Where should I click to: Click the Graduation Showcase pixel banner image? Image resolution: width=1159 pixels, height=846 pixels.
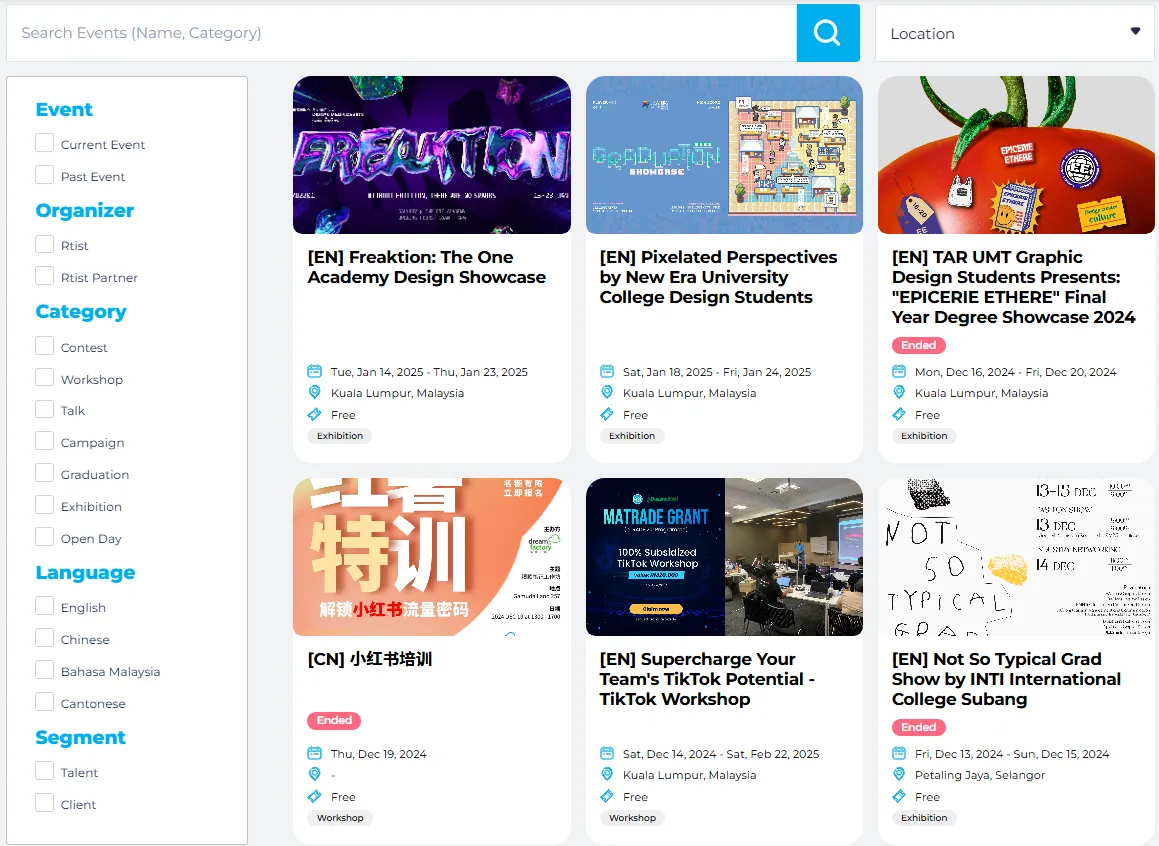click(724, 155)
